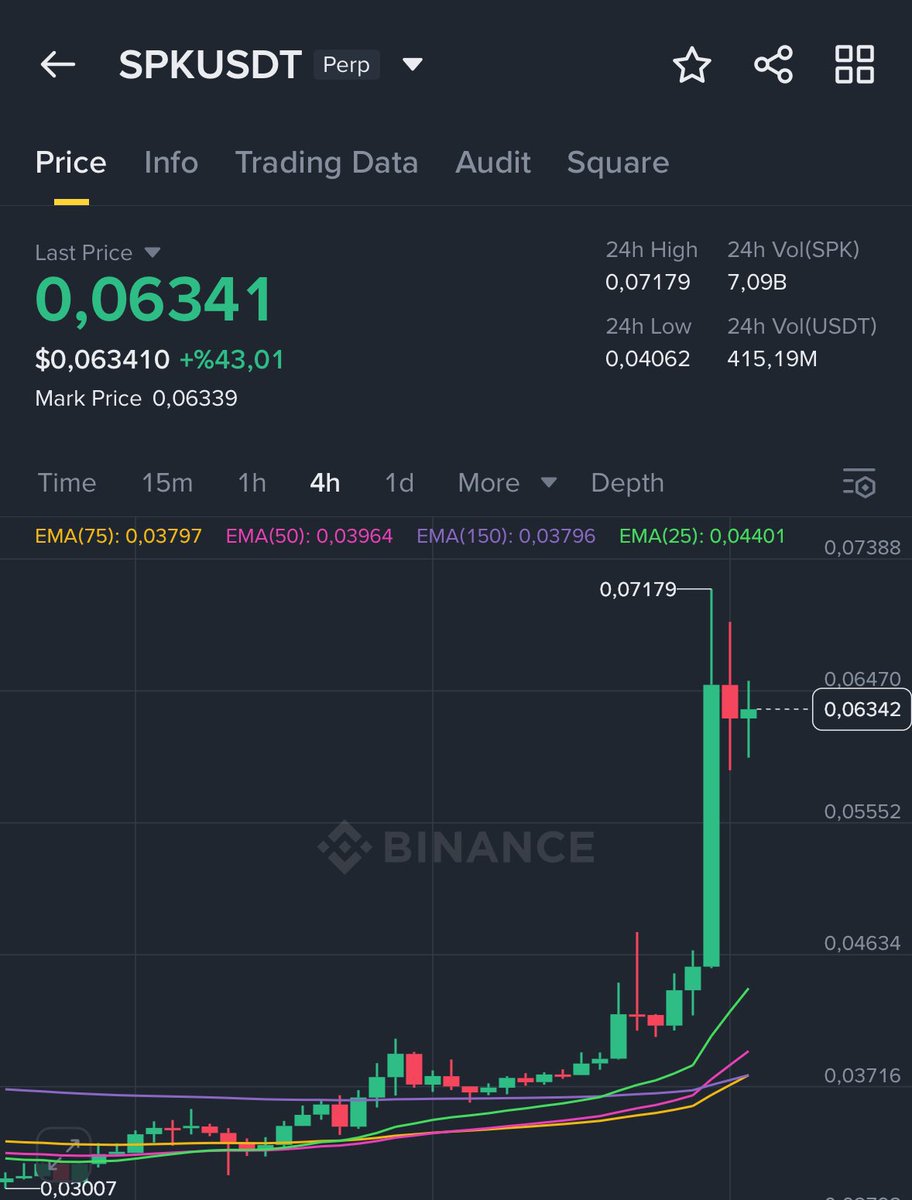Tap the Mark Price 0,06339 value
The height and width of the screenshot is (1200, 912).
(195, 399)
